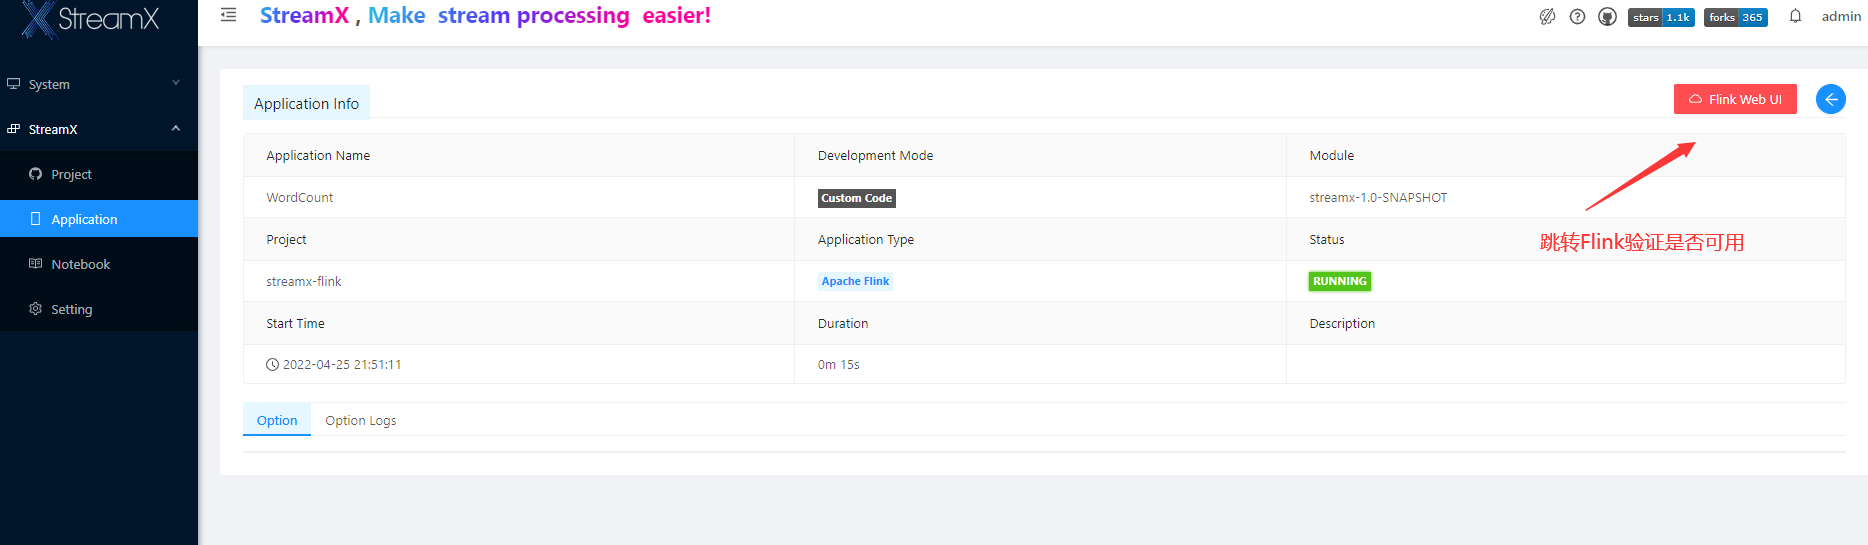The image size is (1868, 545).
Task: Click the streamx-1.0-SNAPSHOT module value
Action: pyautogui.click(x=1378, y=198)
